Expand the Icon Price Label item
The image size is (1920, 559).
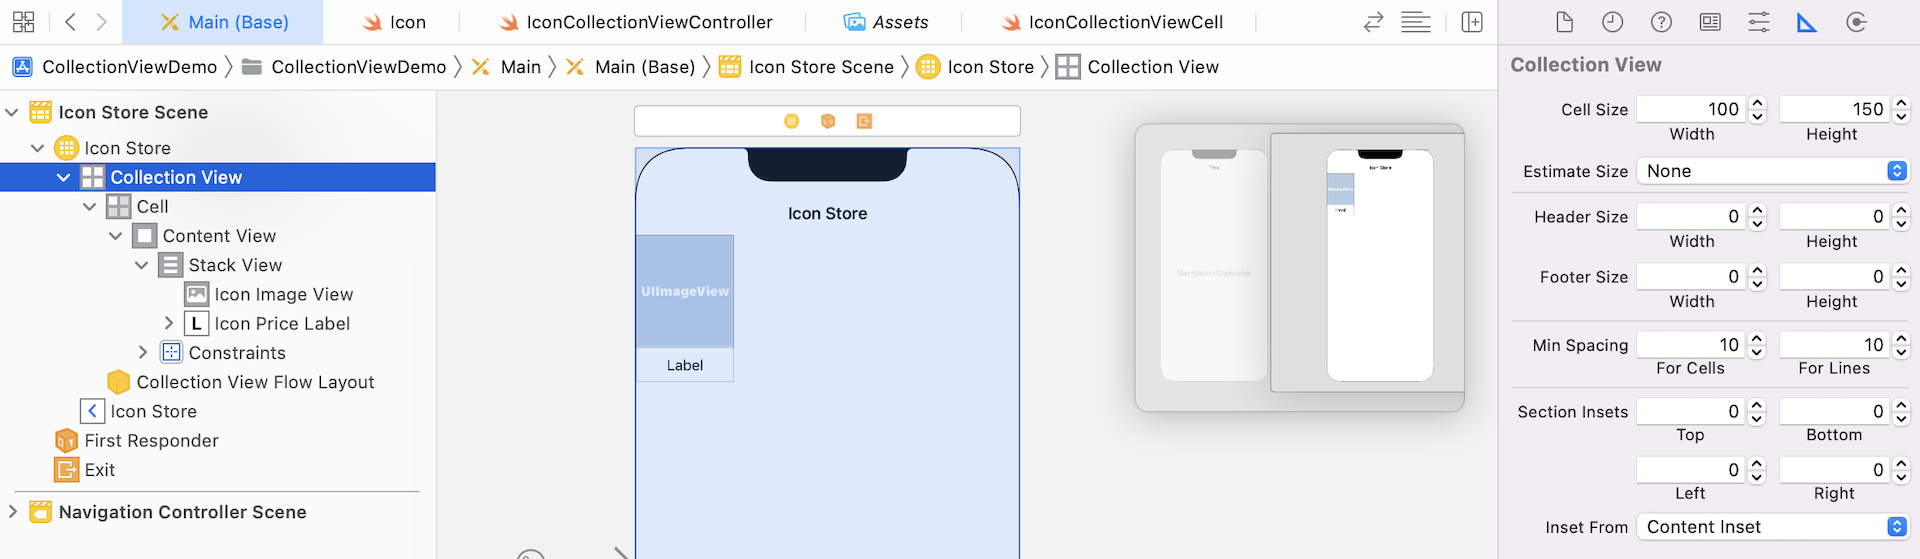coord(168,323)
